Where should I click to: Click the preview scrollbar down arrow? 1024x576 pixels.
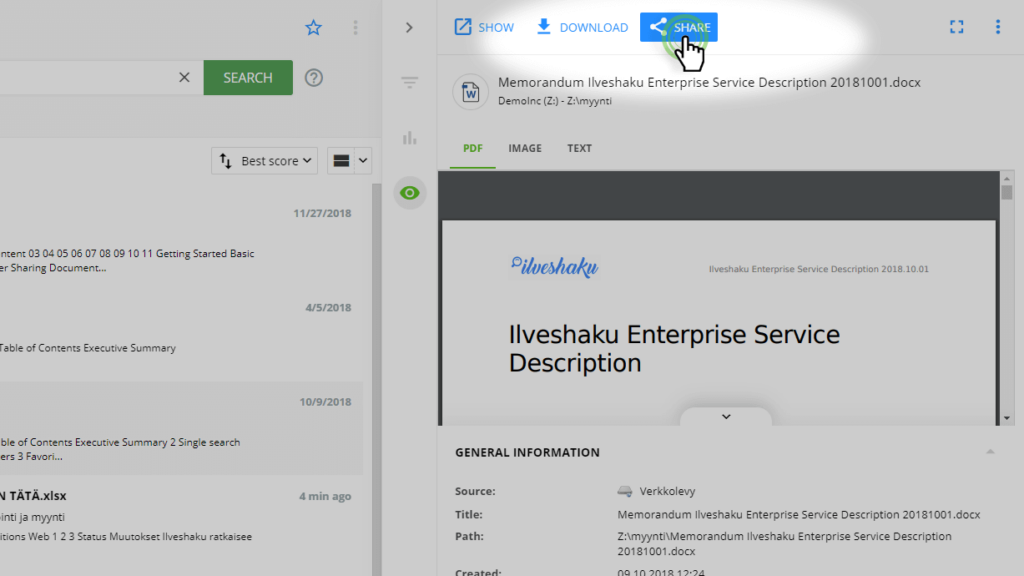[x=1006, y=418]
